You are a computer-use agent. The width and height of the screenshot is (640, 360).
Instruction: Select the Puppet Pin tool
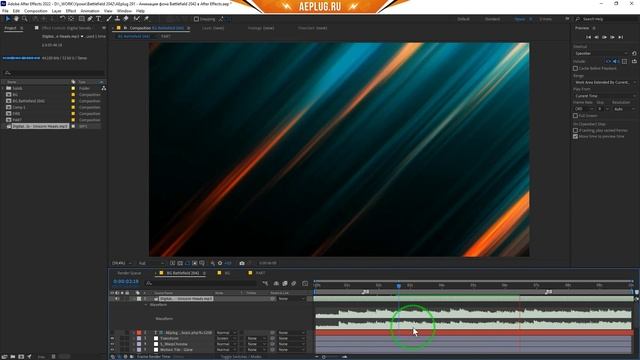[146, 19]
